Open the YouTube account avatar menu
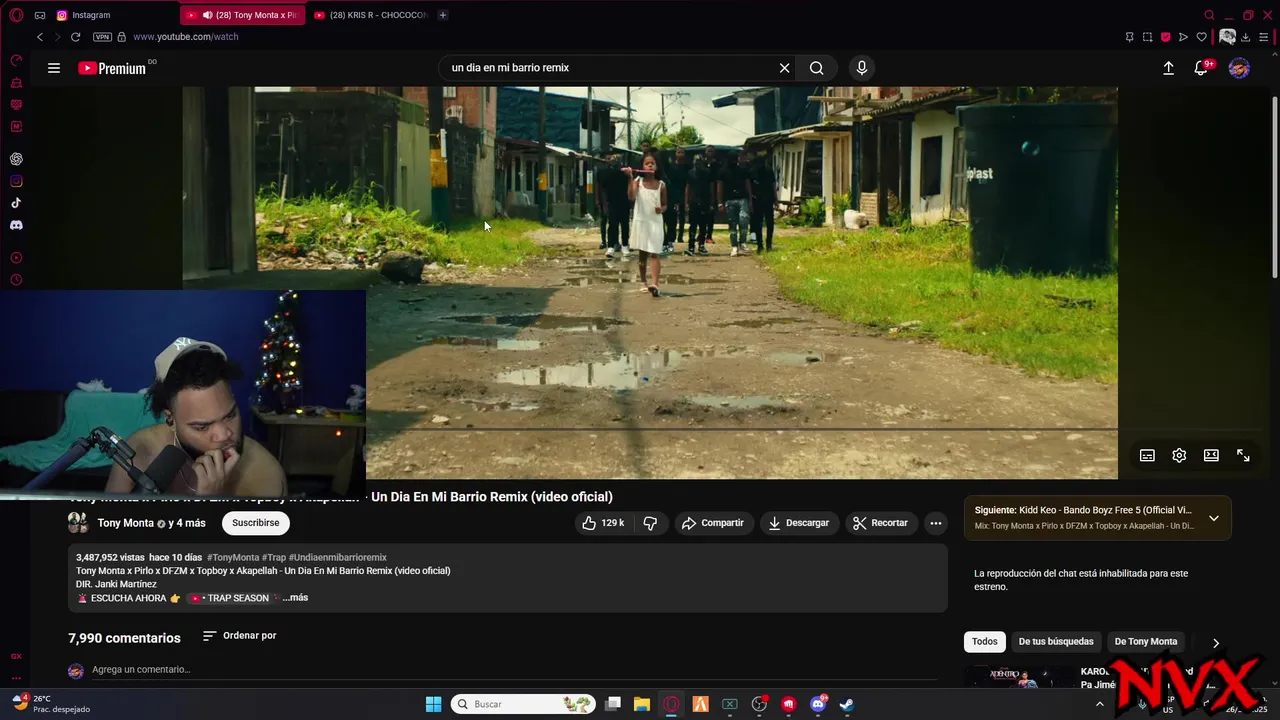This screenshot has width=1280, height=720. point(1239,68)
